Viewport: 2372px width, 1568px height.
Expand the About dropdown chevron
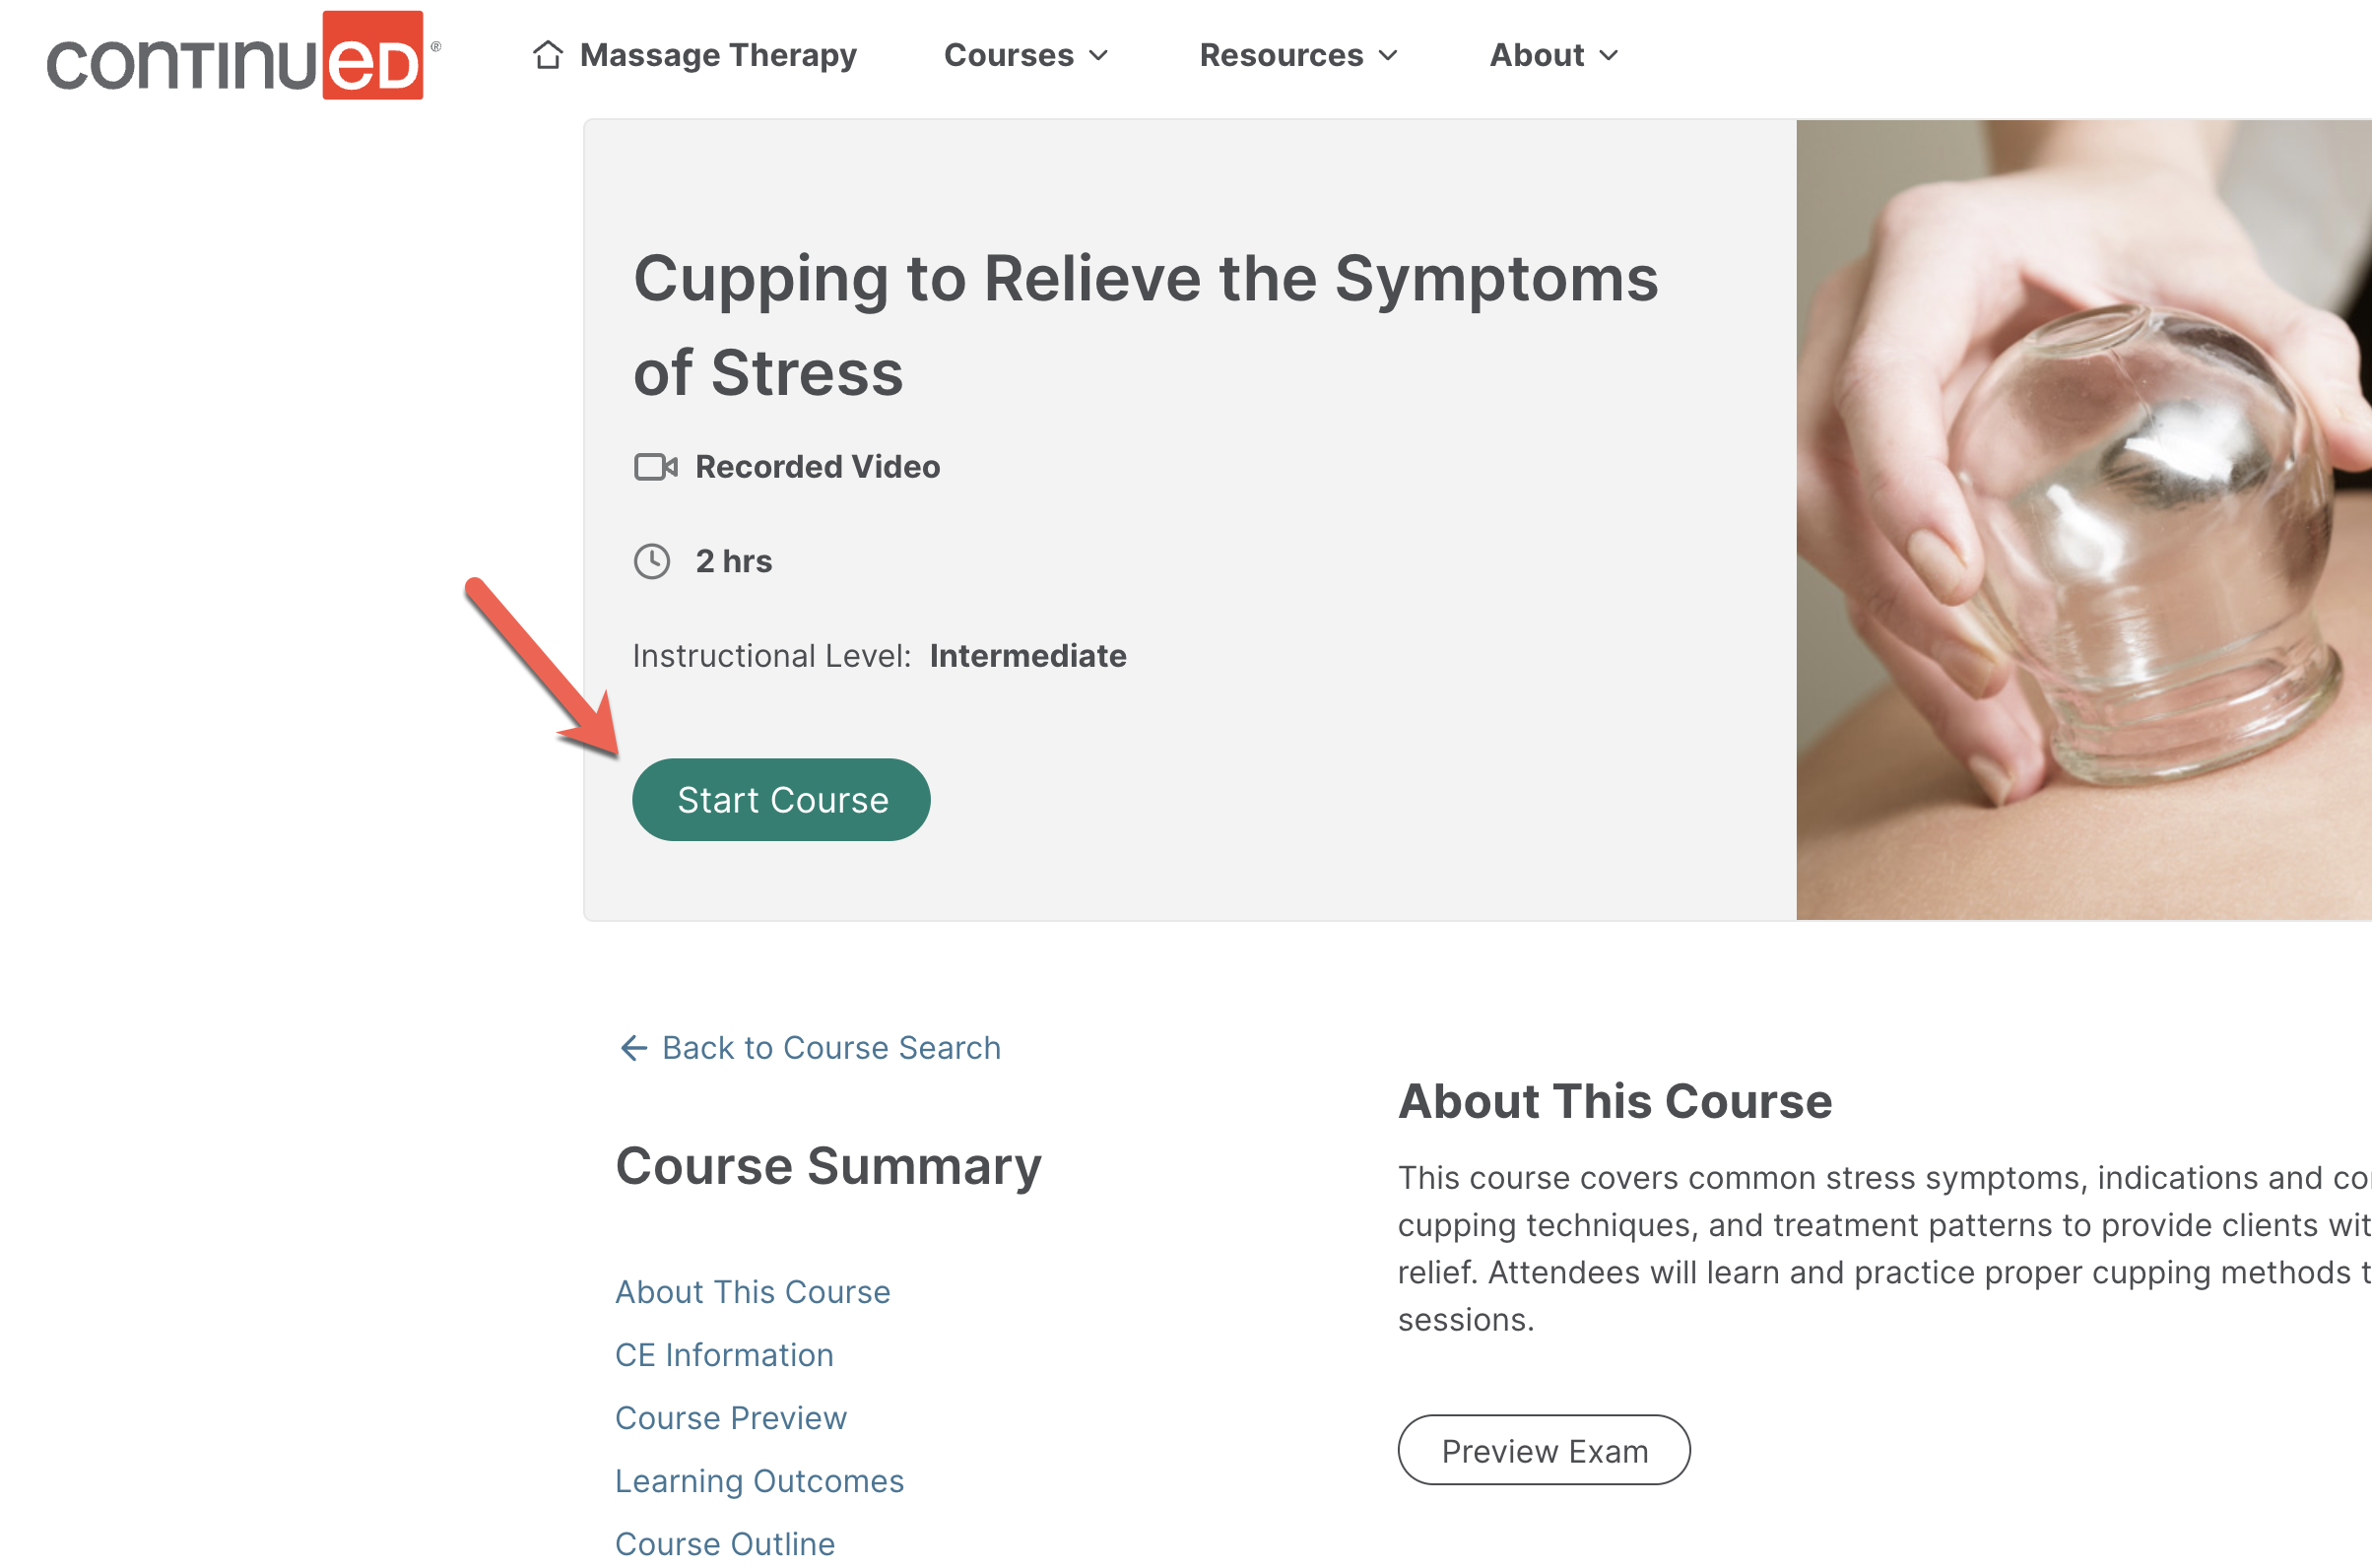coord(1610,57)
